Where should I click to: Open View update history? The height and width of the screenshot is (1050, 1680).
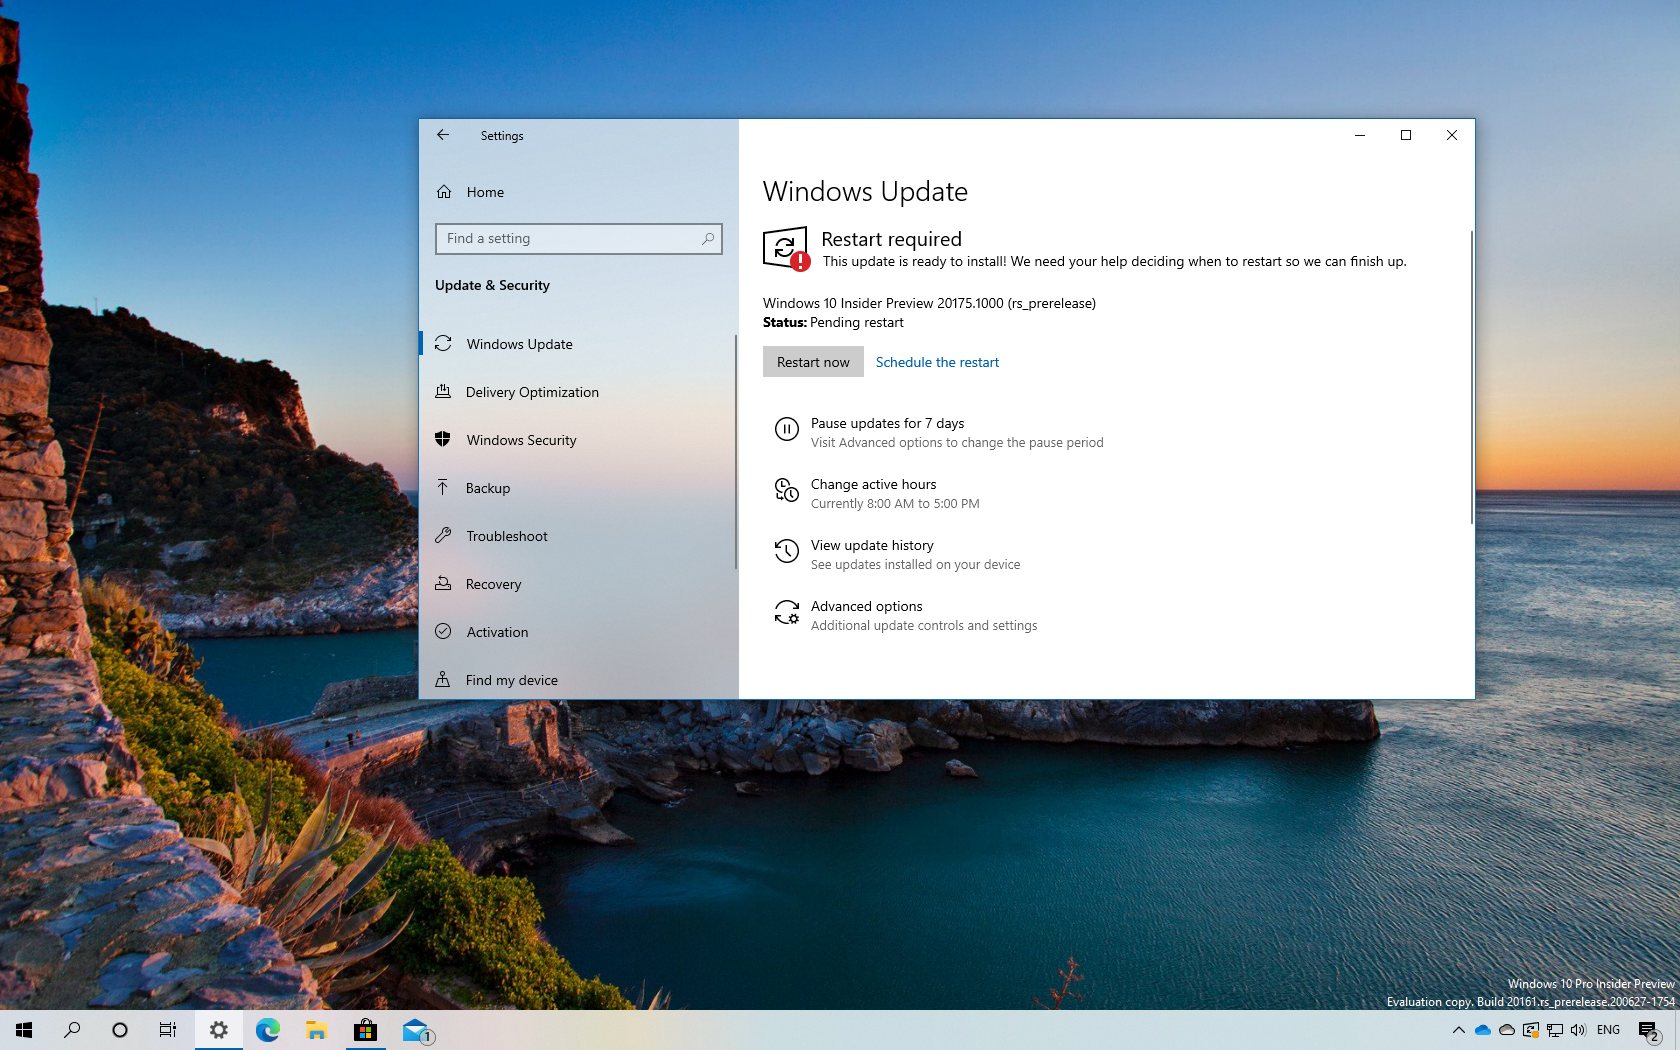pos(871,545)
